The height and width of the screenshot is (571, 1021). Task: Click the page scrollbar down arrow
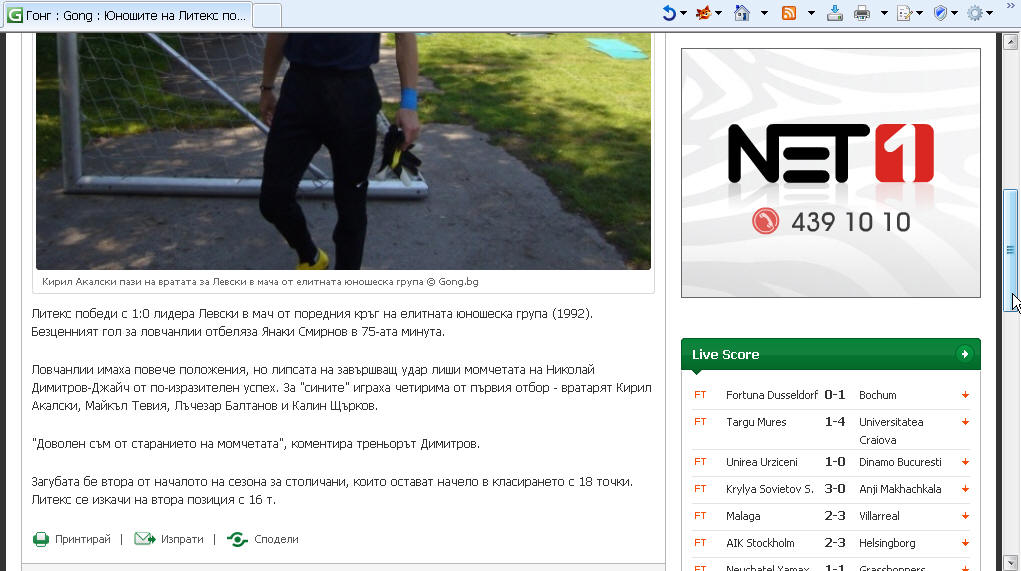(1011, 563)
